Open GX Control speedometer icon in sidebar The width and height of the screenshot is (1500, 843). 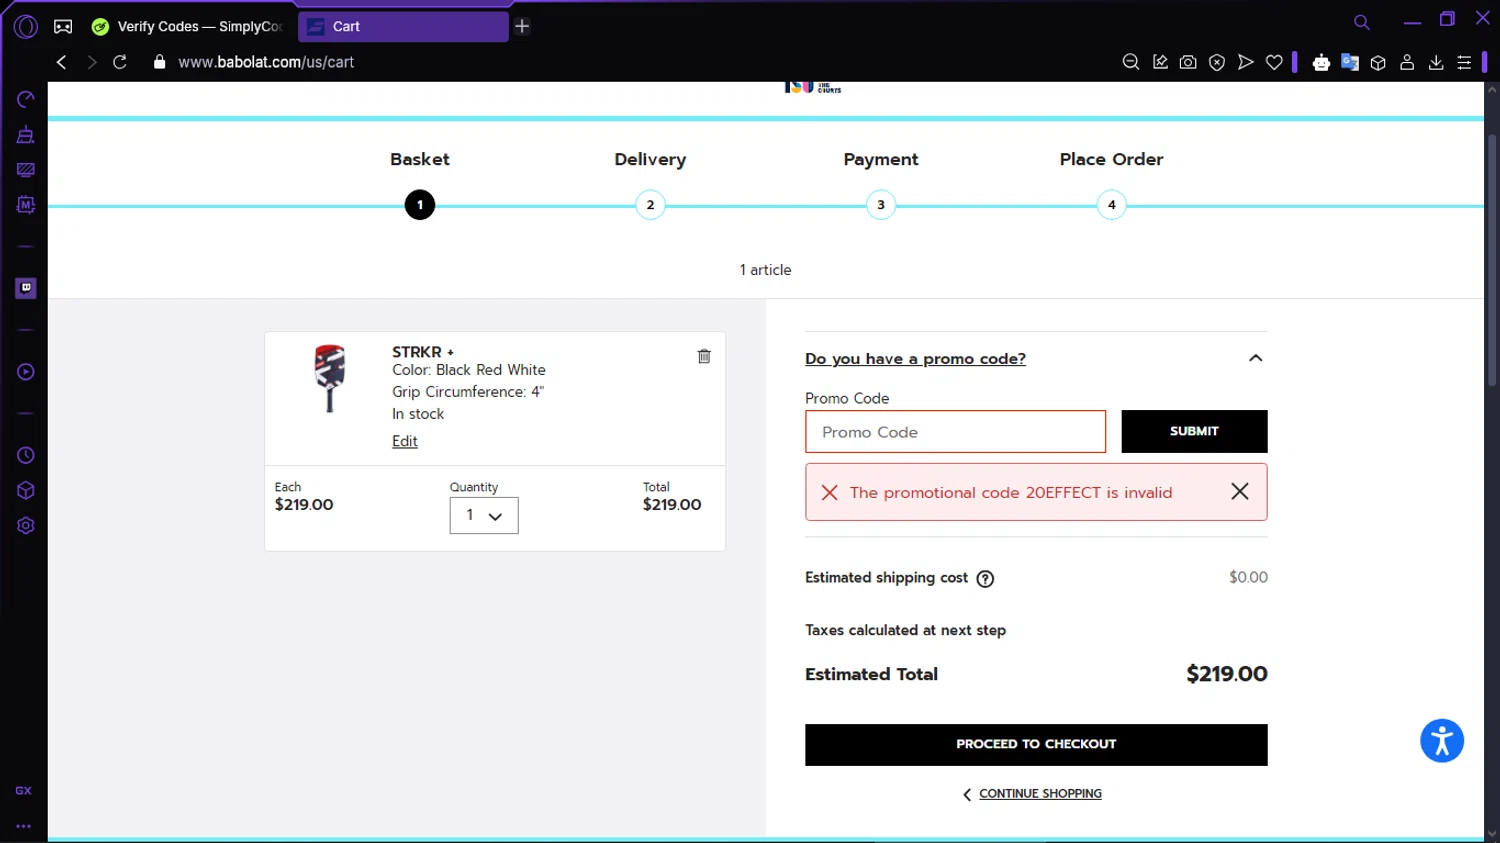26,99
